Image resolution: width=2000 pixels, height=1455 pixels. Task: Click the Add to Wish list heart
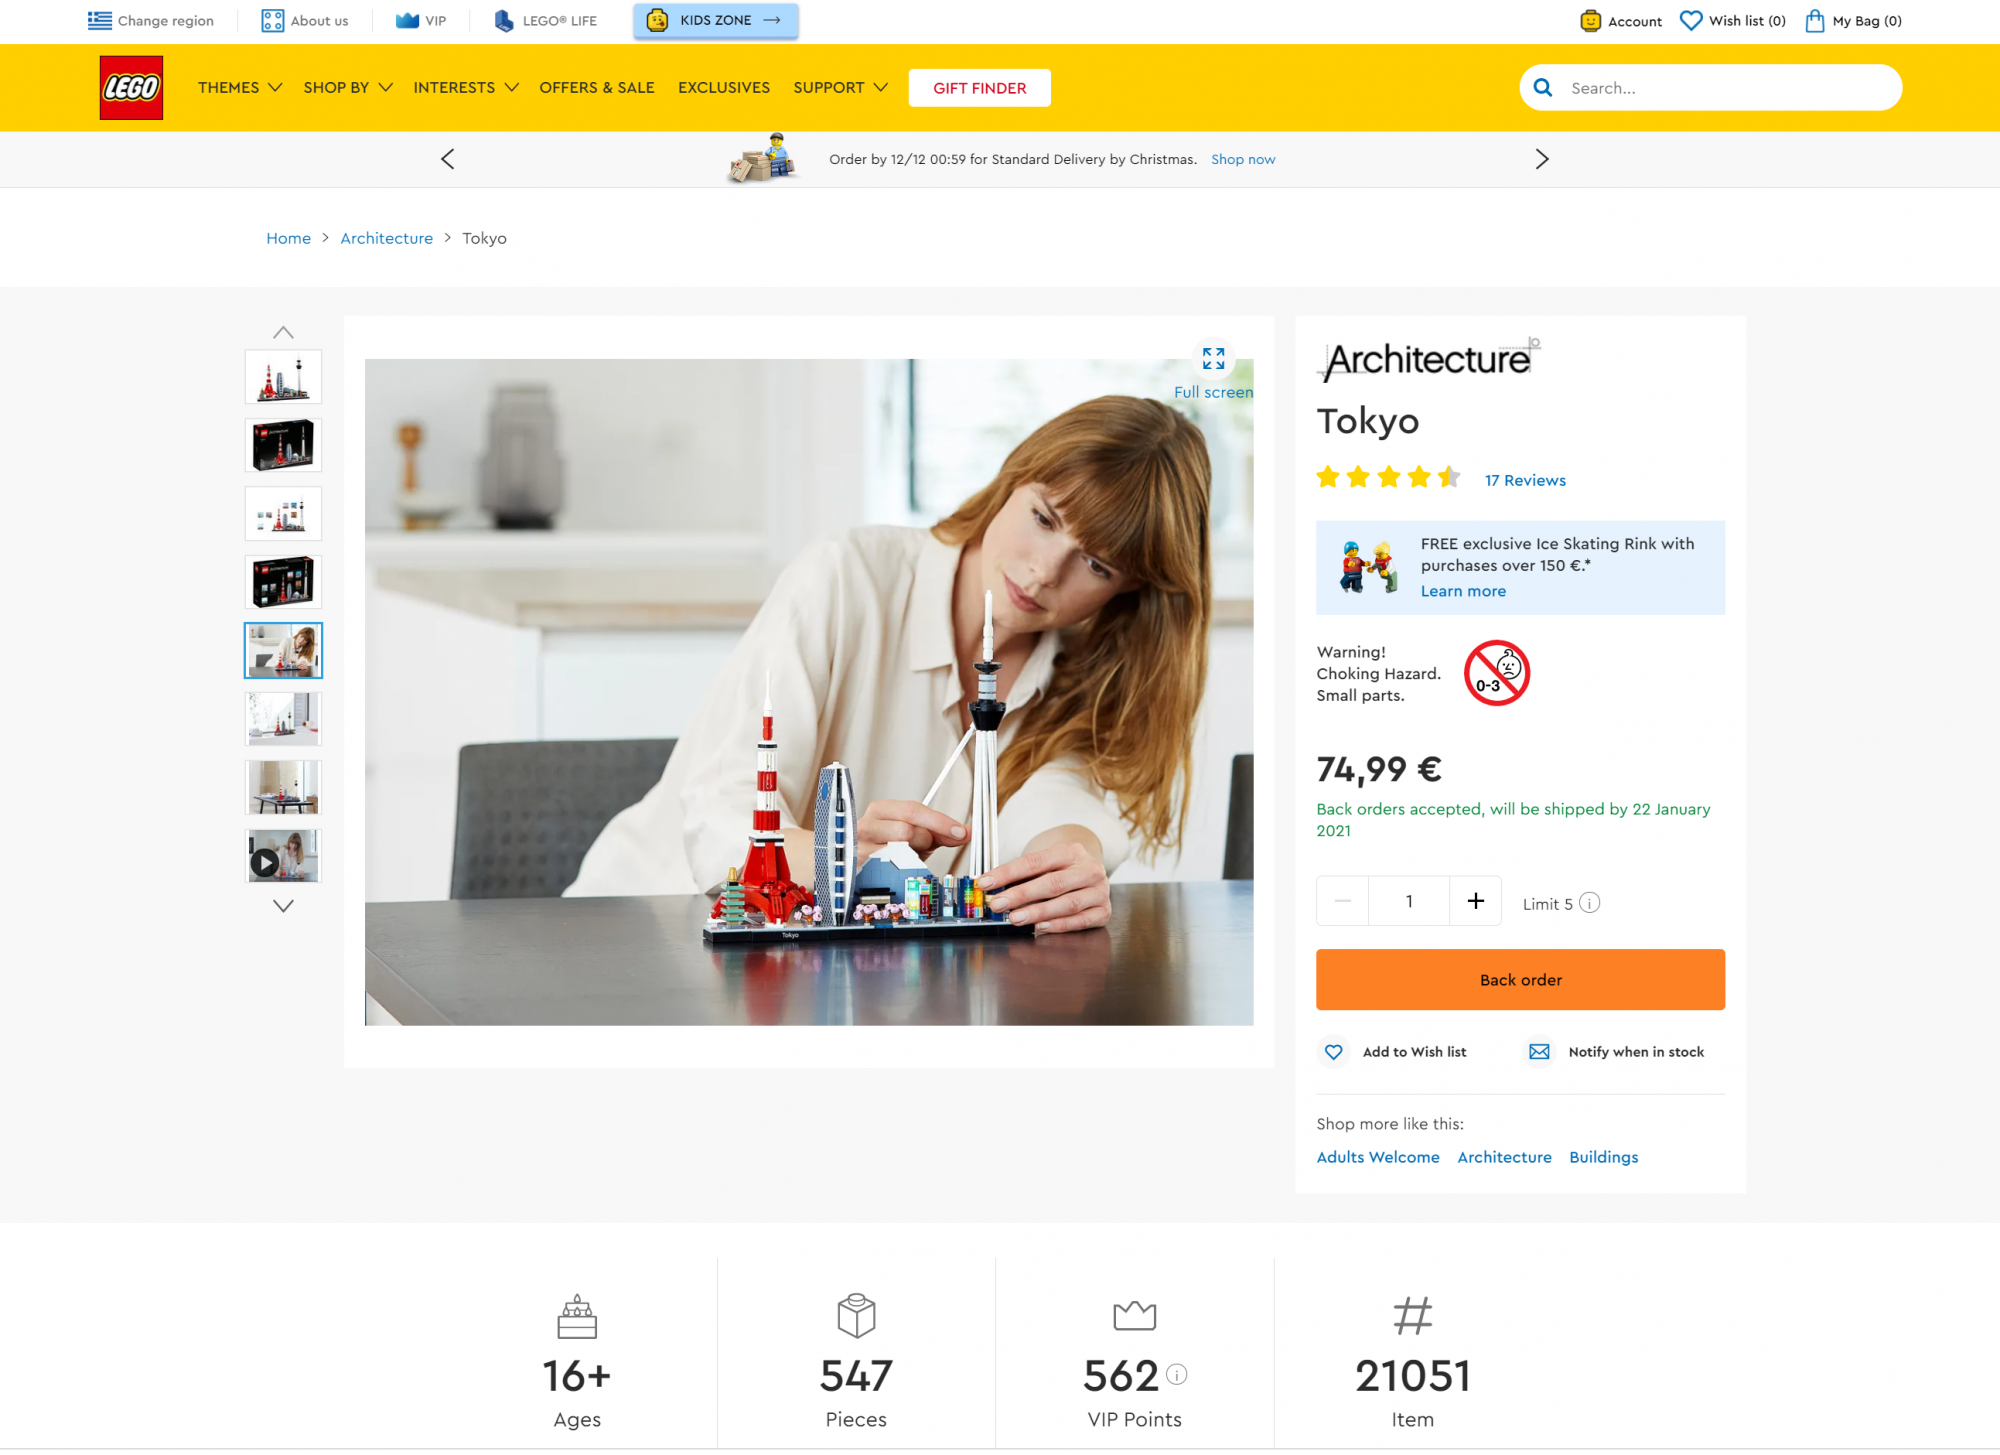(x=1333, y=1052)
